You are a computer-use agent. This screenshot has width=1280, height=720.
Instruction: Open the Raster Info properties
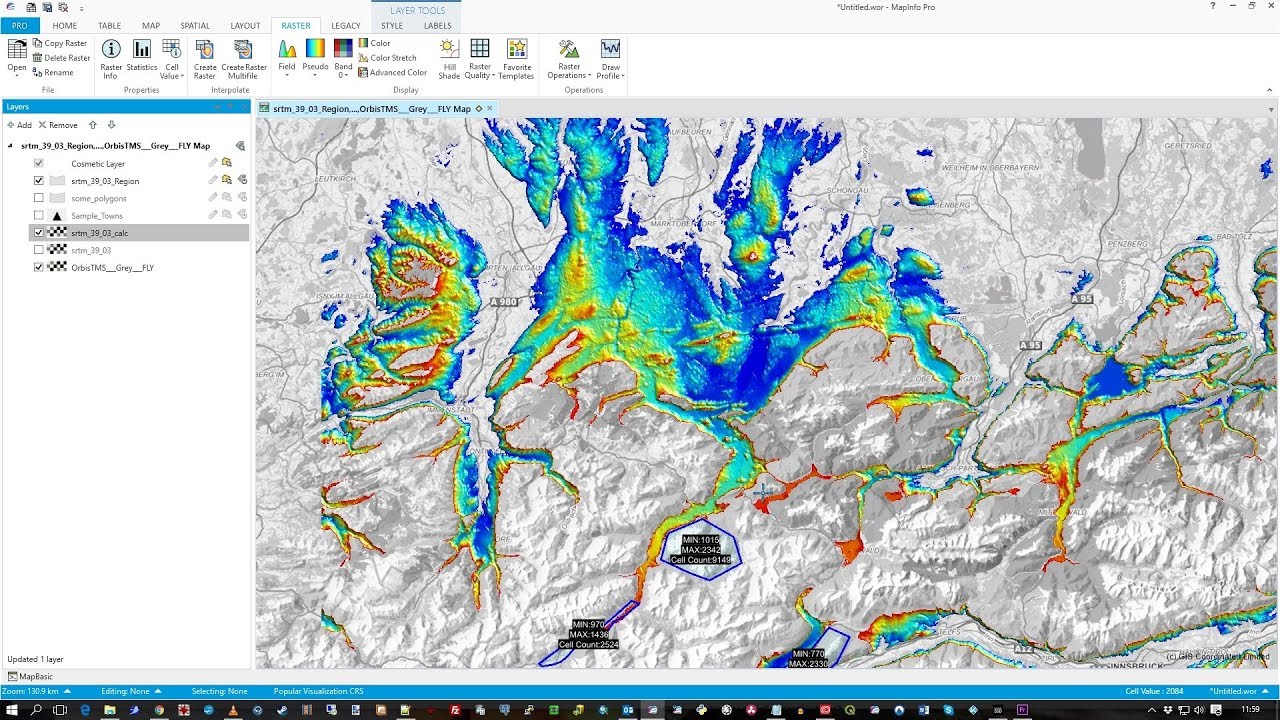coord(111,58)
